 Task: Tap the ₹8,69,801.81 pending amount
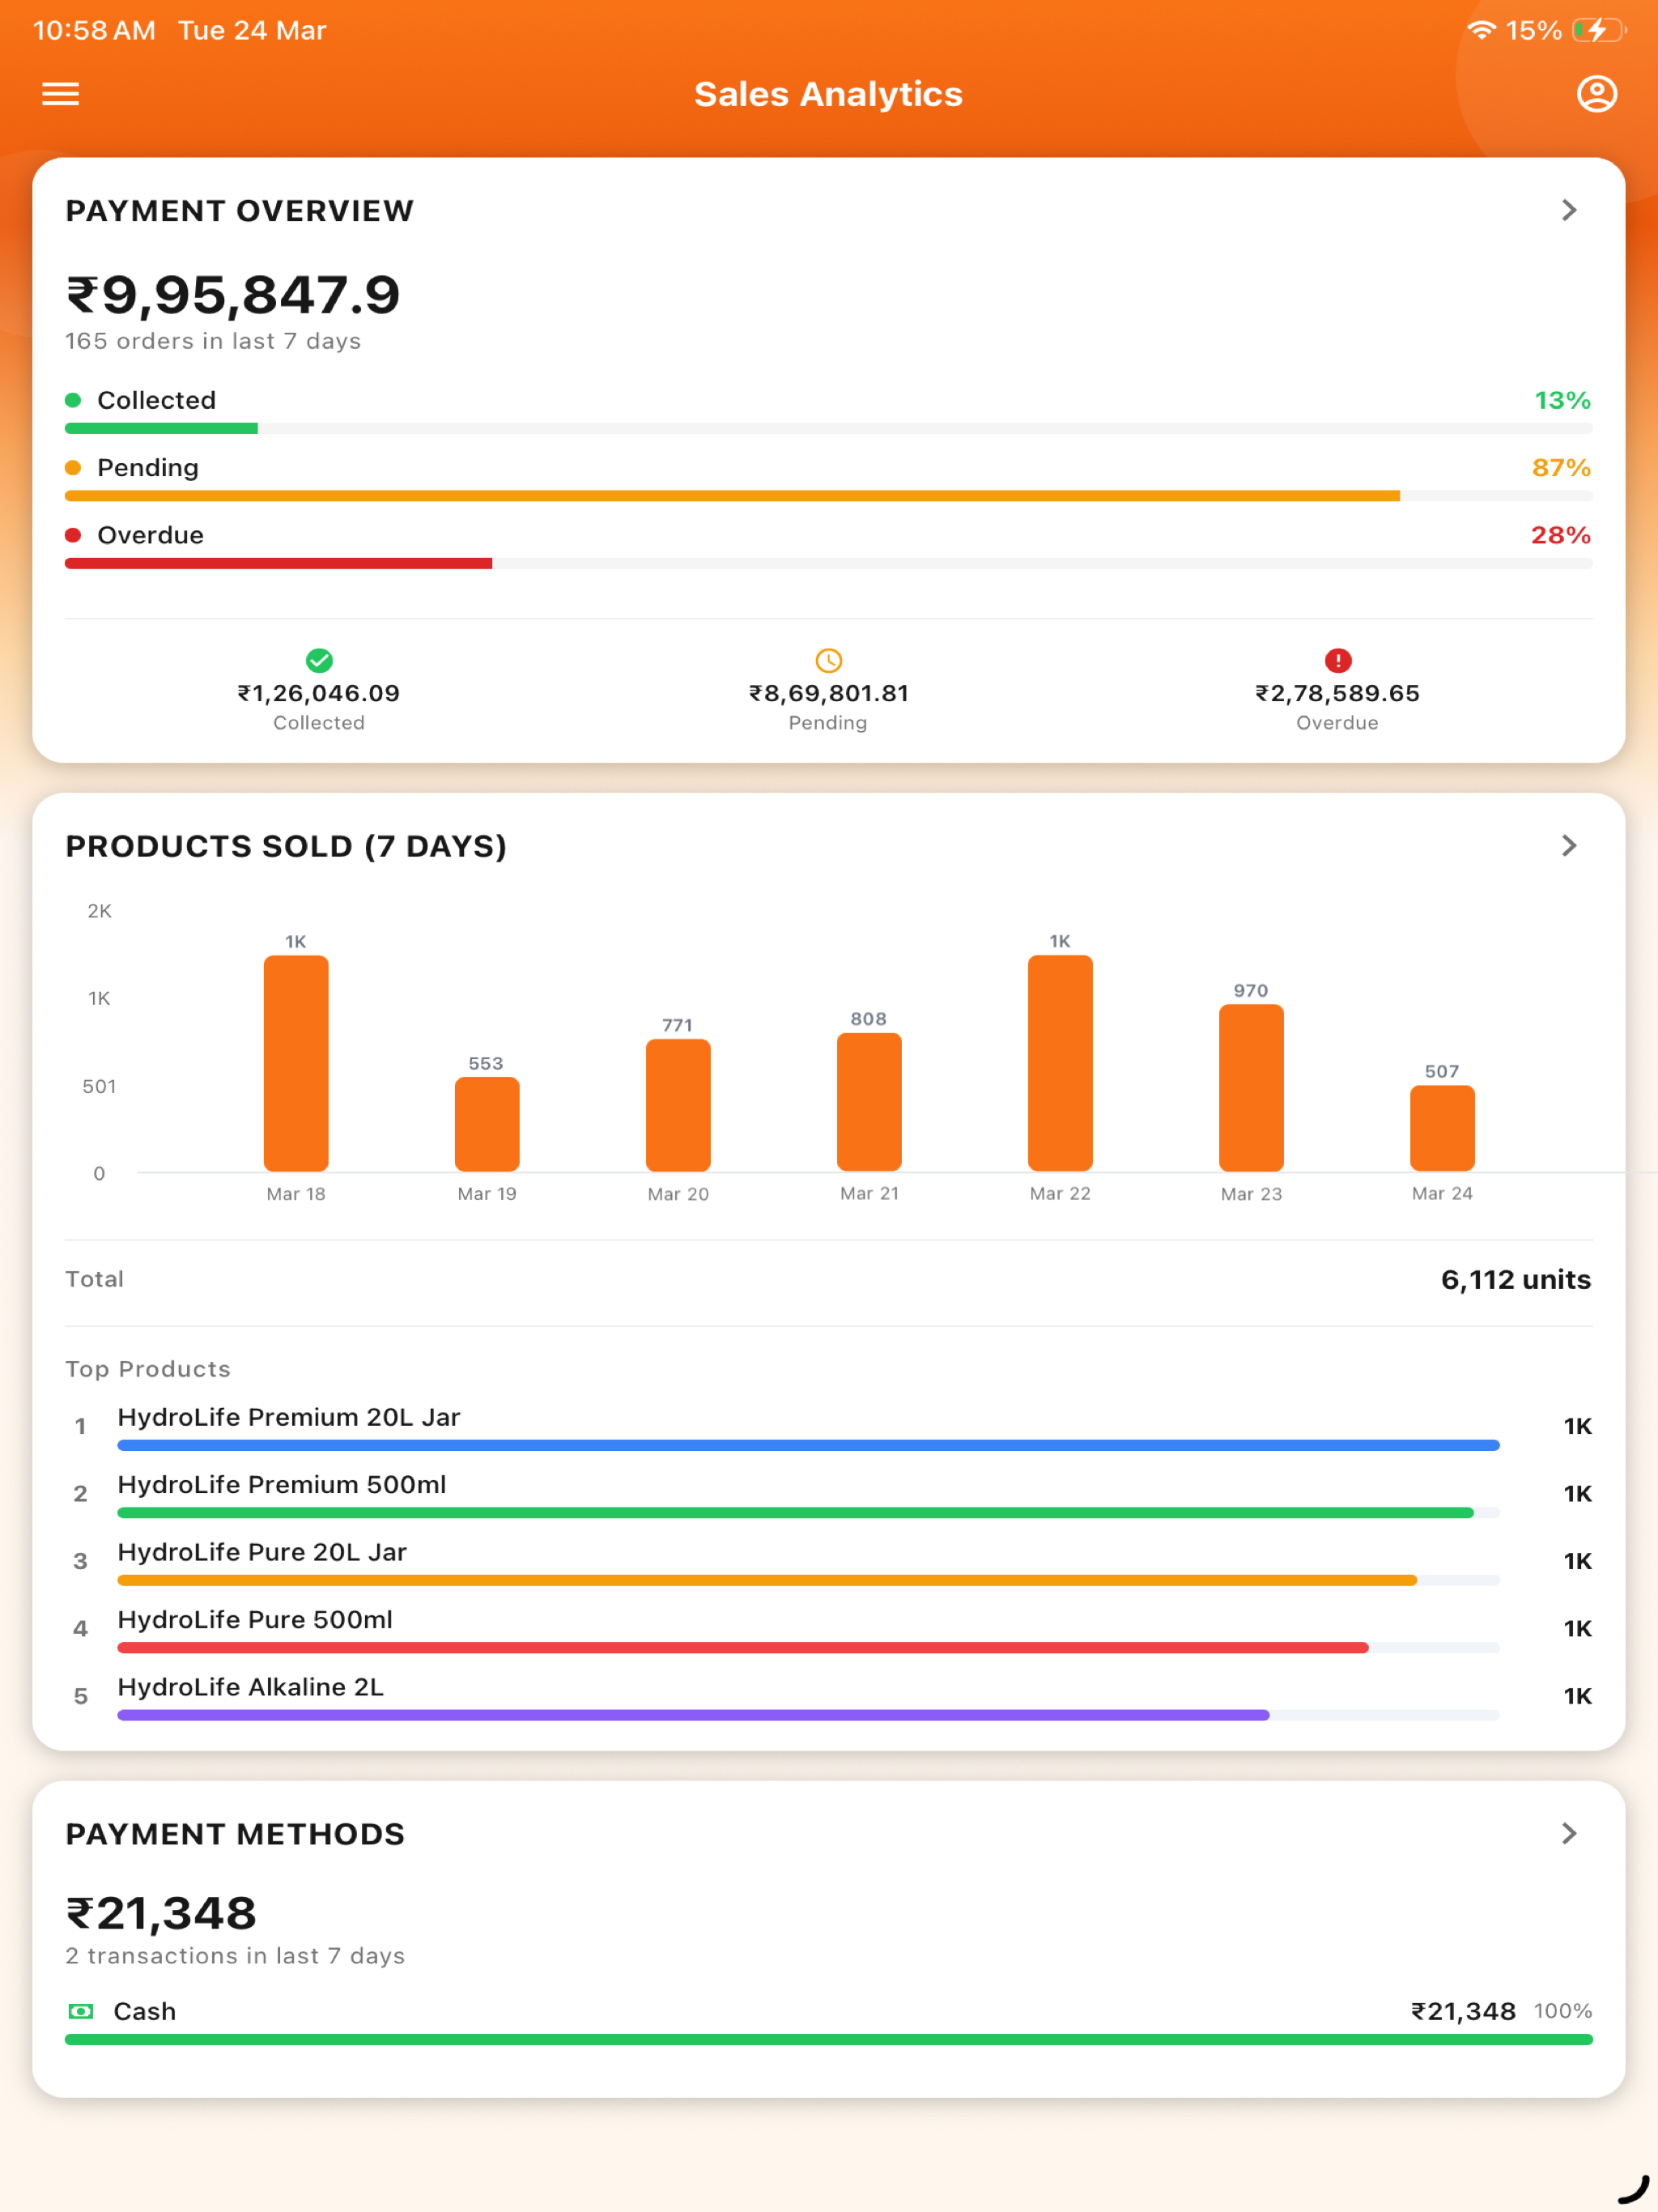tap(829, 693)
